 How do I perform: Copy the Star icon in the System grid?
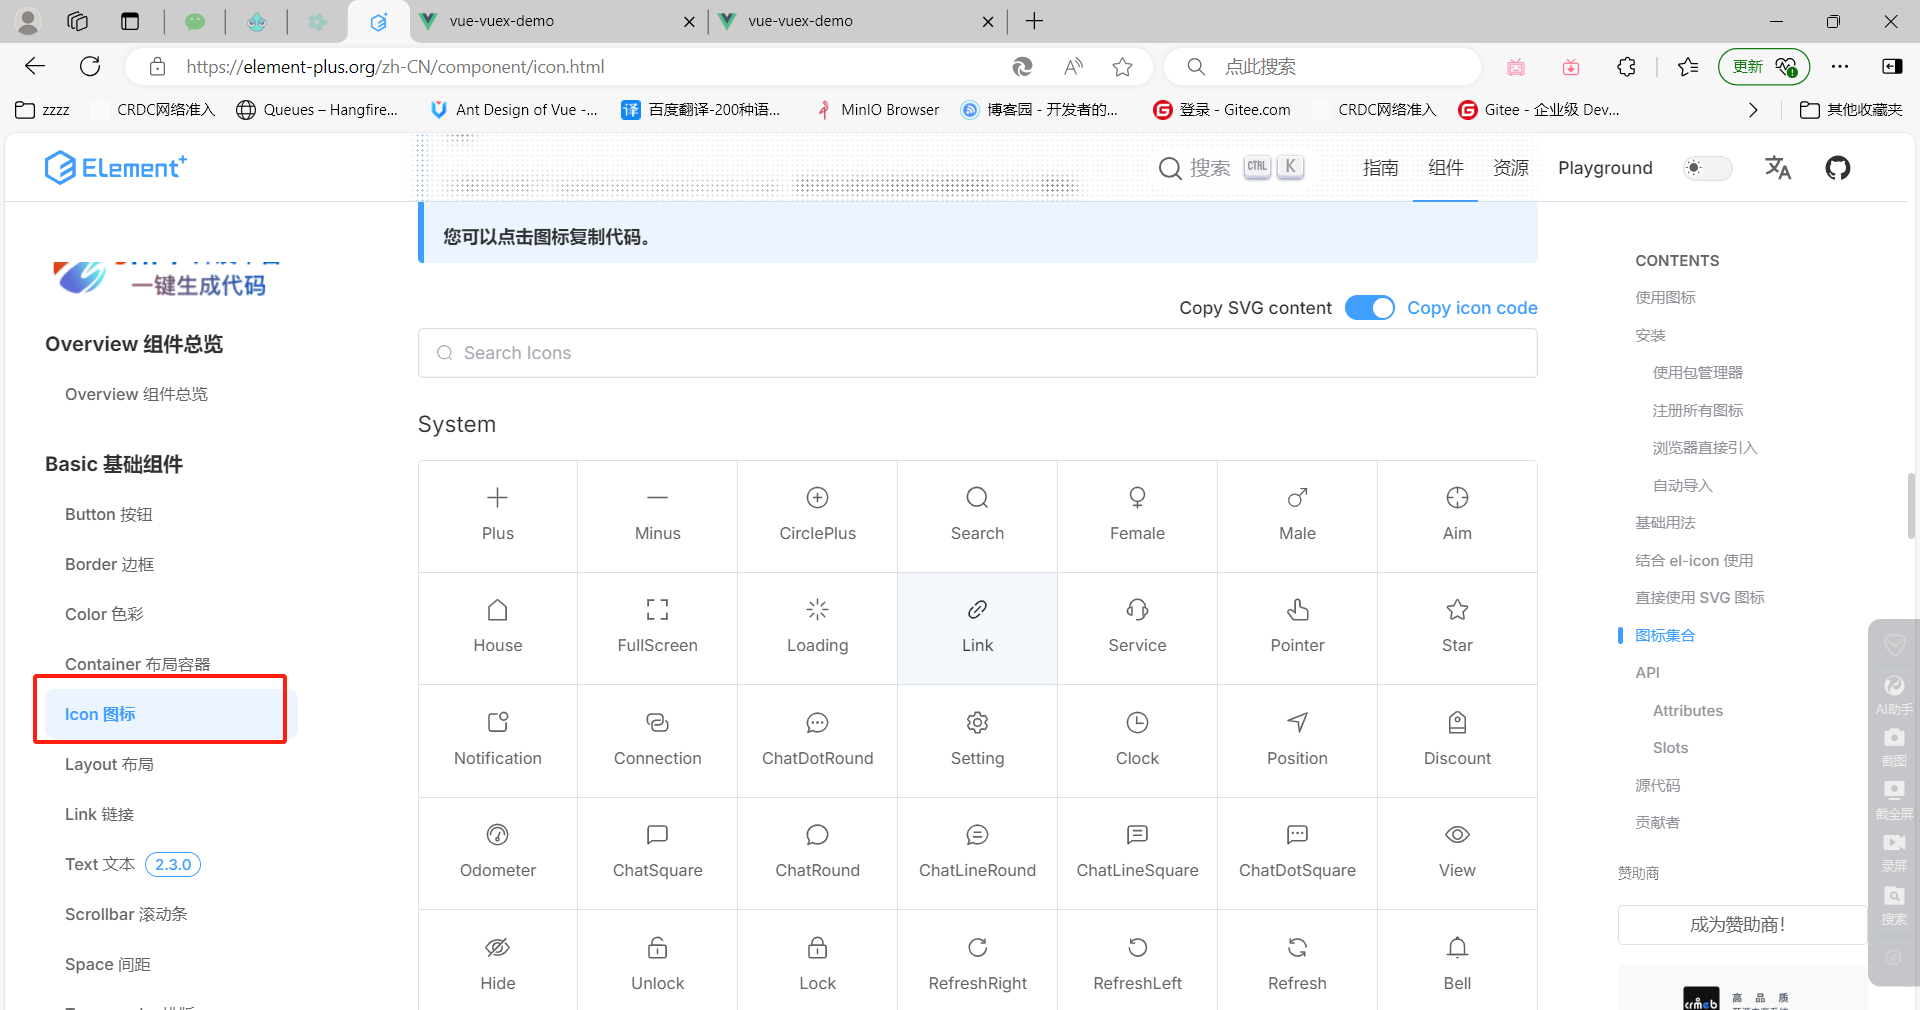[1457, 628]
